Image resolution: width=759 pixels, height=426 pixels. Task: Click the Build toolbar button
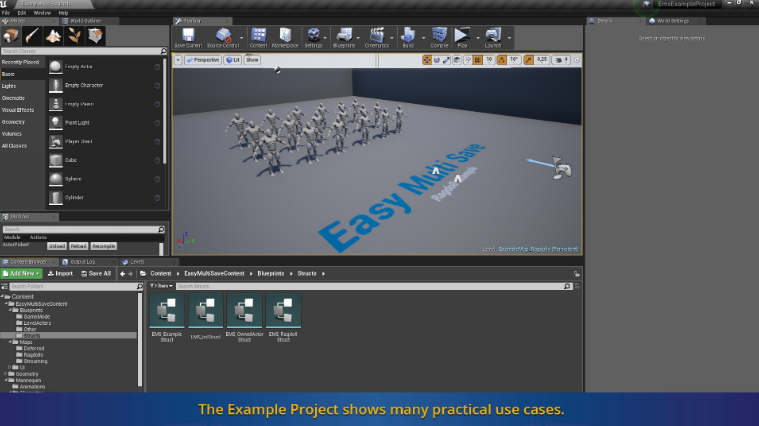(x=408, y=38)
